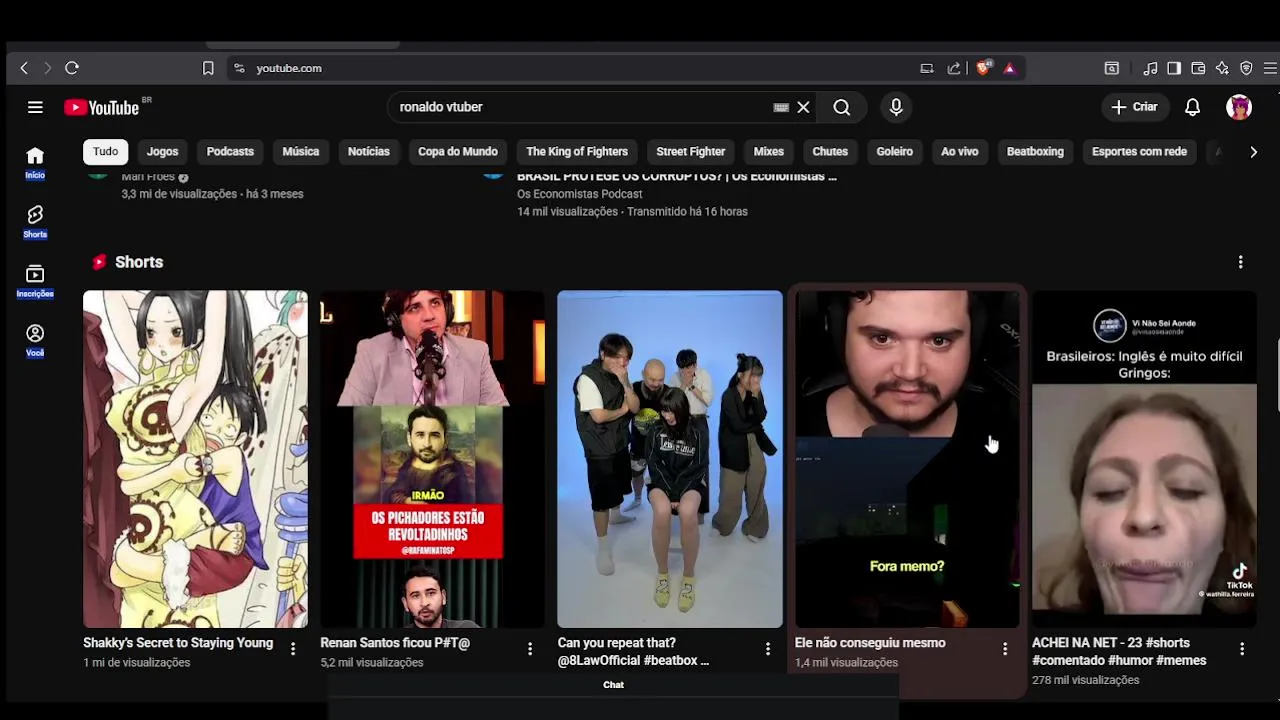Image resolution: width=1280 pixels, height=720 pixels.
Task: Click the browser forward arrow
Action: click(47, 68)
